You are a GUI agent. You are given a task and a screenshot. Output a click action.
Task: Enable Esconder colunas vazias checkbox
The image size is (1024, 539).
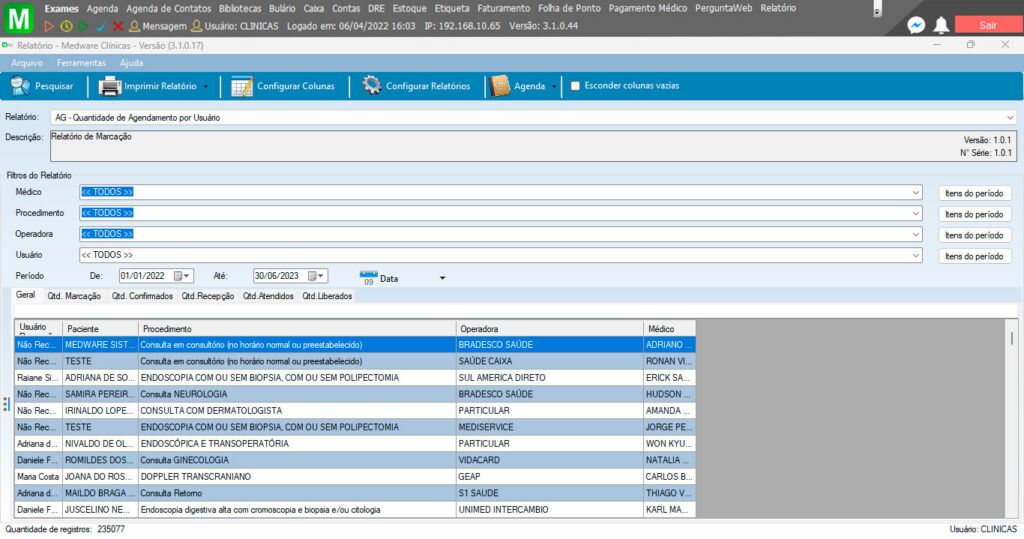tap(575, 86)
